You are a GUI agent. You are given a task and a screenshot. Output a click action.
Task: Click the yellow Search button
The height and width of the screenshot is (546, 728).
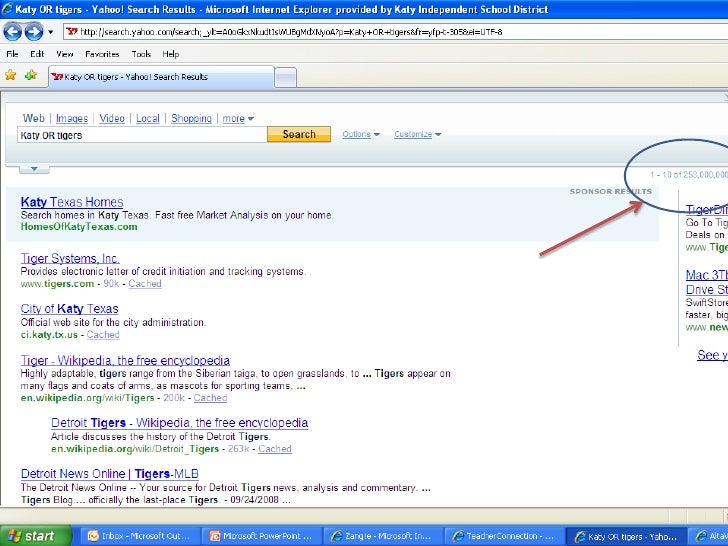pyautogui.click(x=299, y=134)
